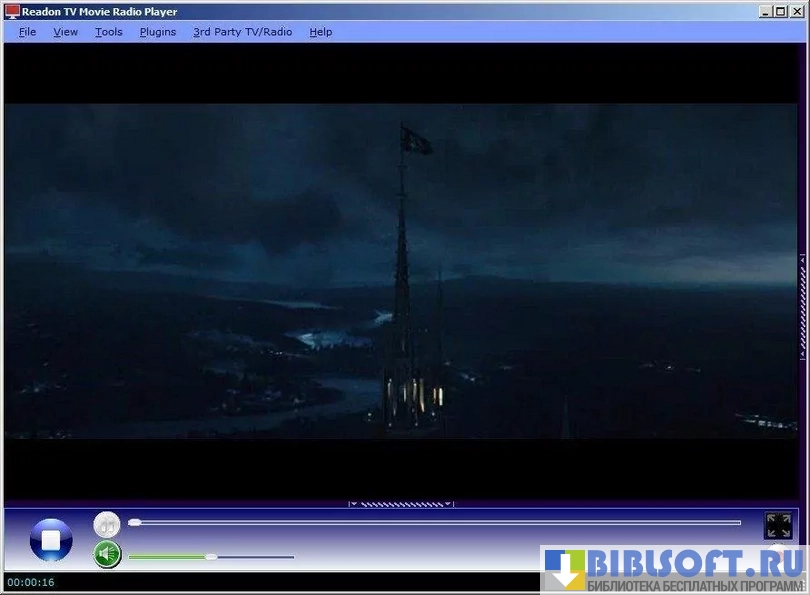Image resolution: width=810 pixels, height=595 pixels.
Task: Click the Readon app icon in title bar
Action: pos(12,12)
